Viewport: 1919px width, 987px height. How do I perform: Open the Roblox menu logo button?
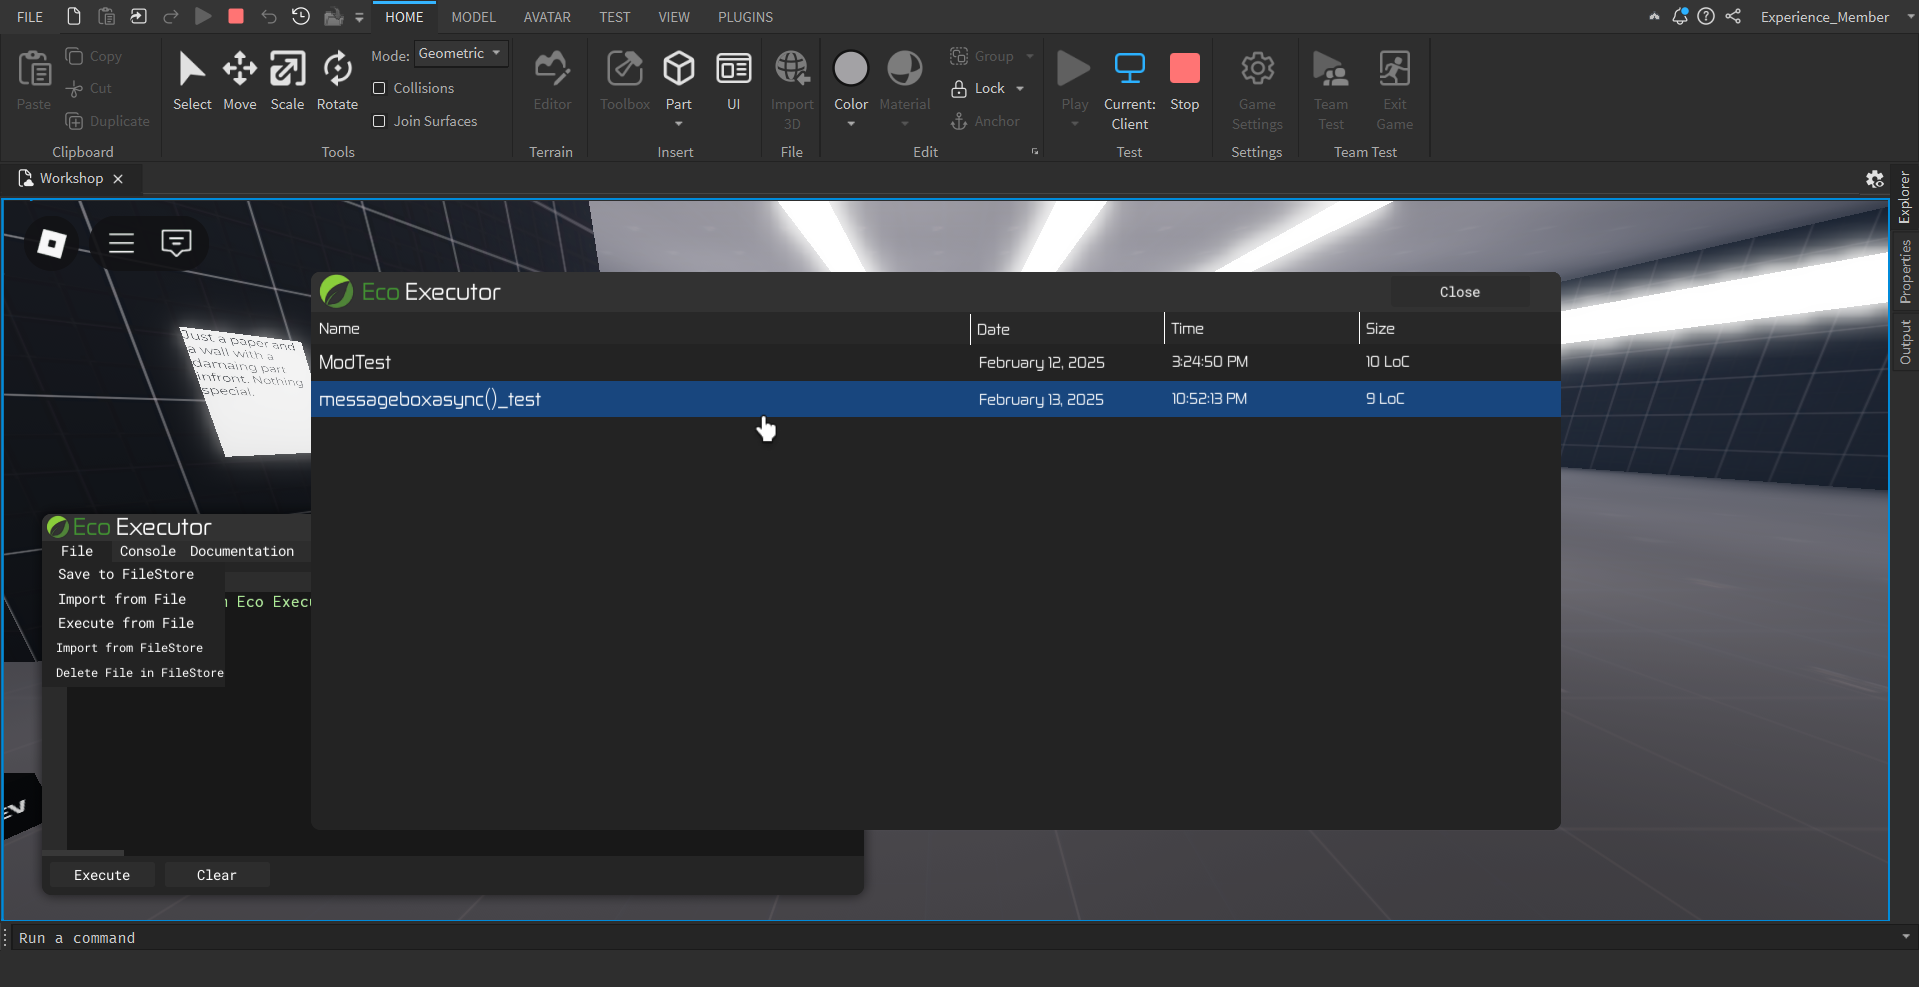click(x=51, y=243)
